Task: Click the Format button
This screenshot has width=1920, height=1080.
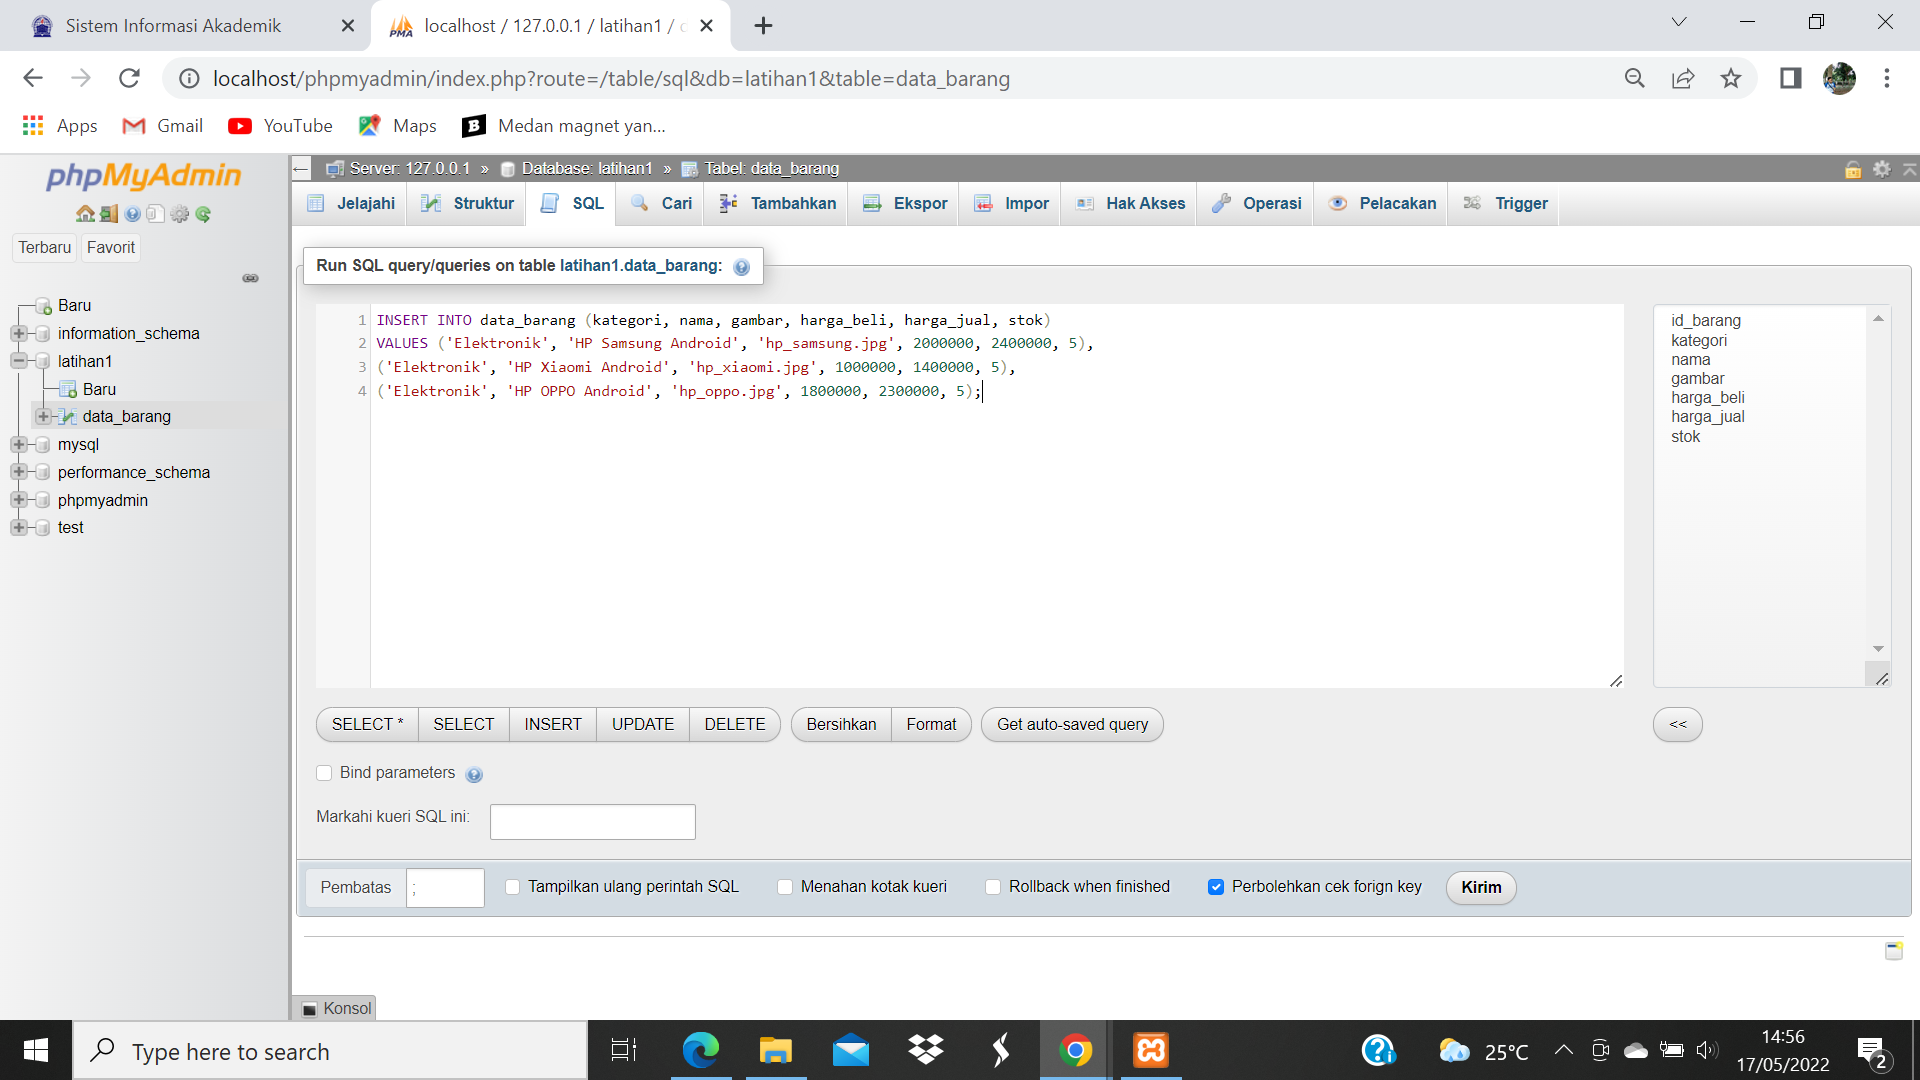Action: tap(931, 724)
